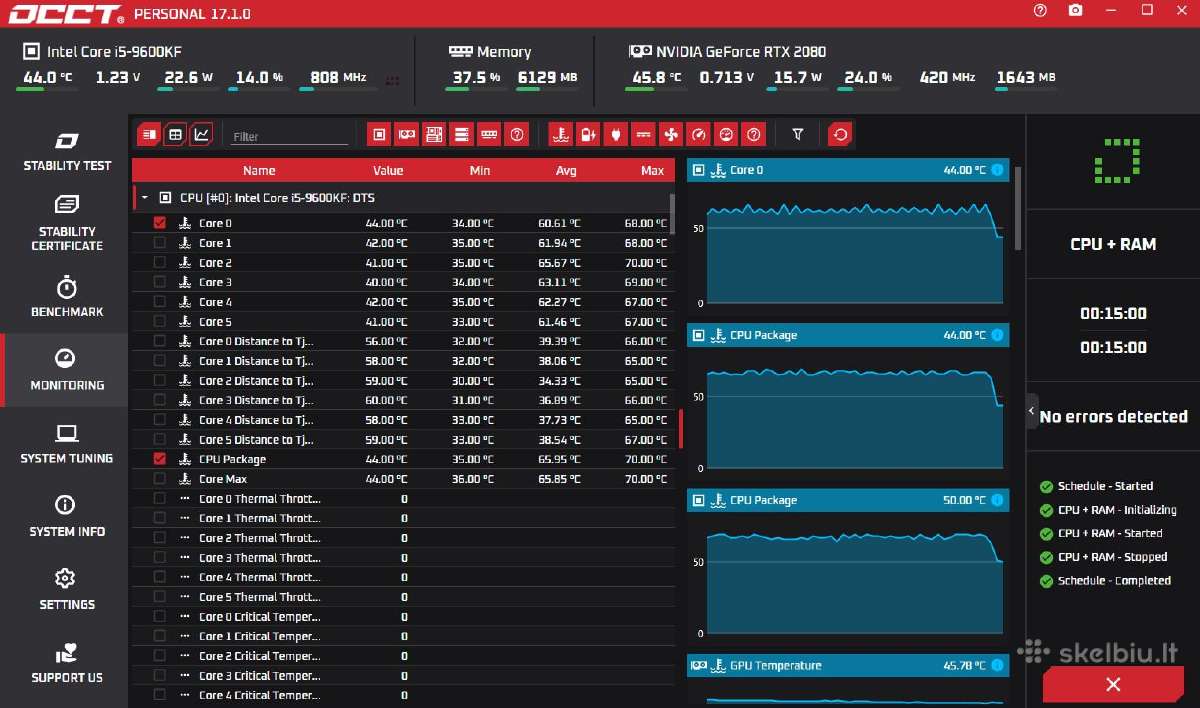Check the Core 5 checkbox
Image resolution: width=1200 pixels, height=708 pixels.
(159, 321)
